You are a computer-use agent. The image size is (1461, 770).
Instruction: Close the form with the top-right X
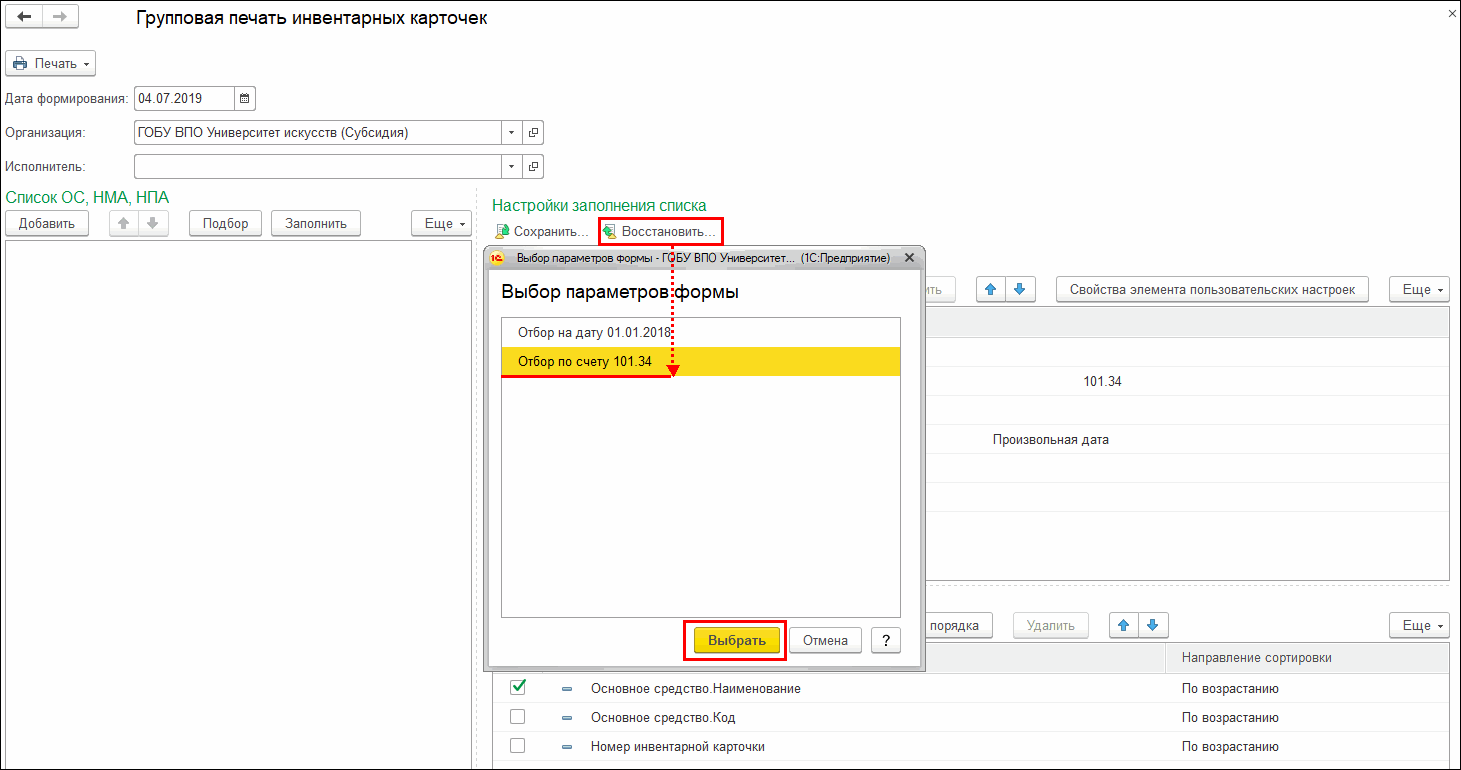point(1451,15)
